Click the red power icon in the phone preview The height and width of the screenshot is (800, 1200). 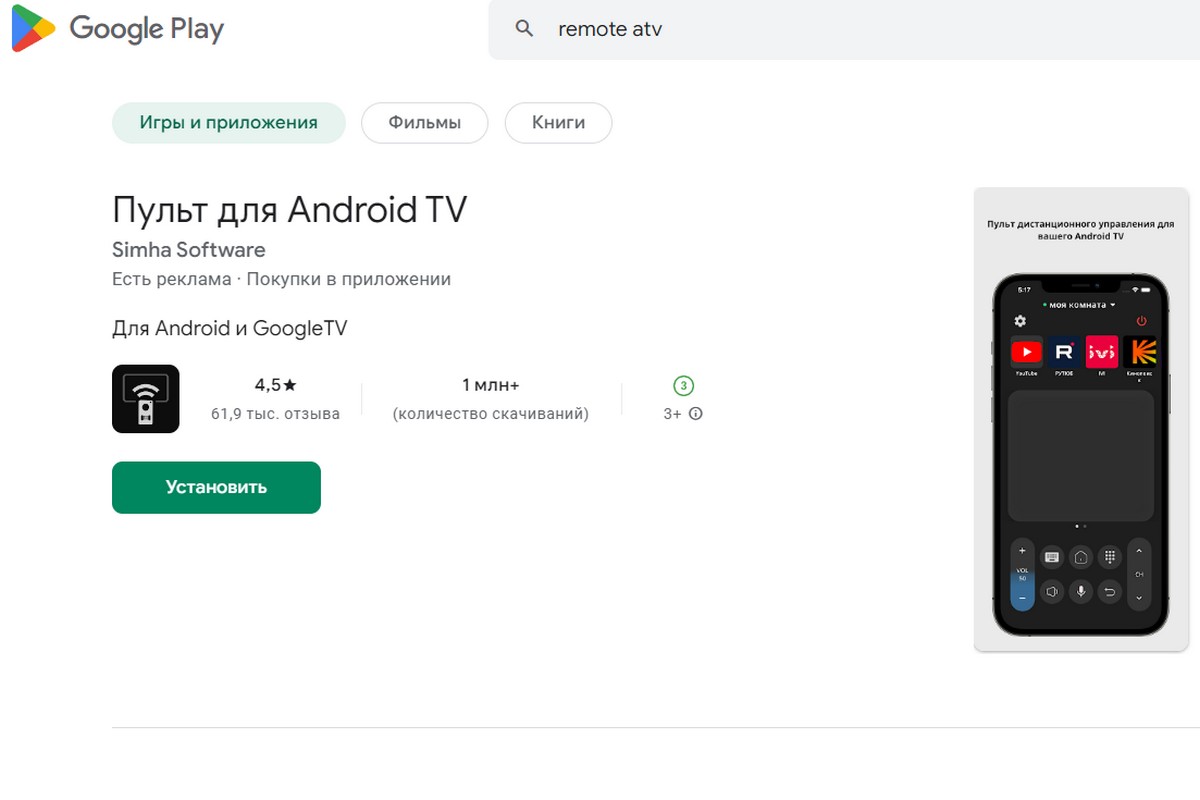tap(1141, 321)
